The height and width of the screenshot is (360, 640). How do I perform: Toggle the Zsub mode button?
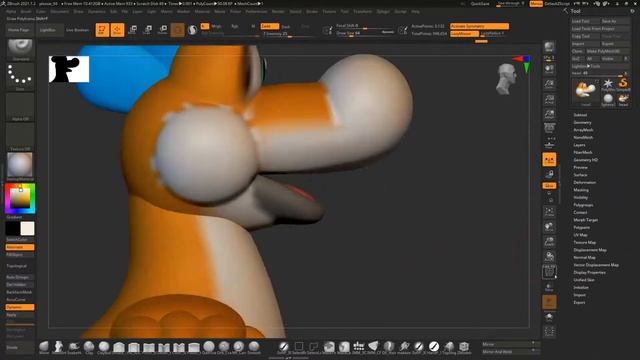click(x=286, y=27)
